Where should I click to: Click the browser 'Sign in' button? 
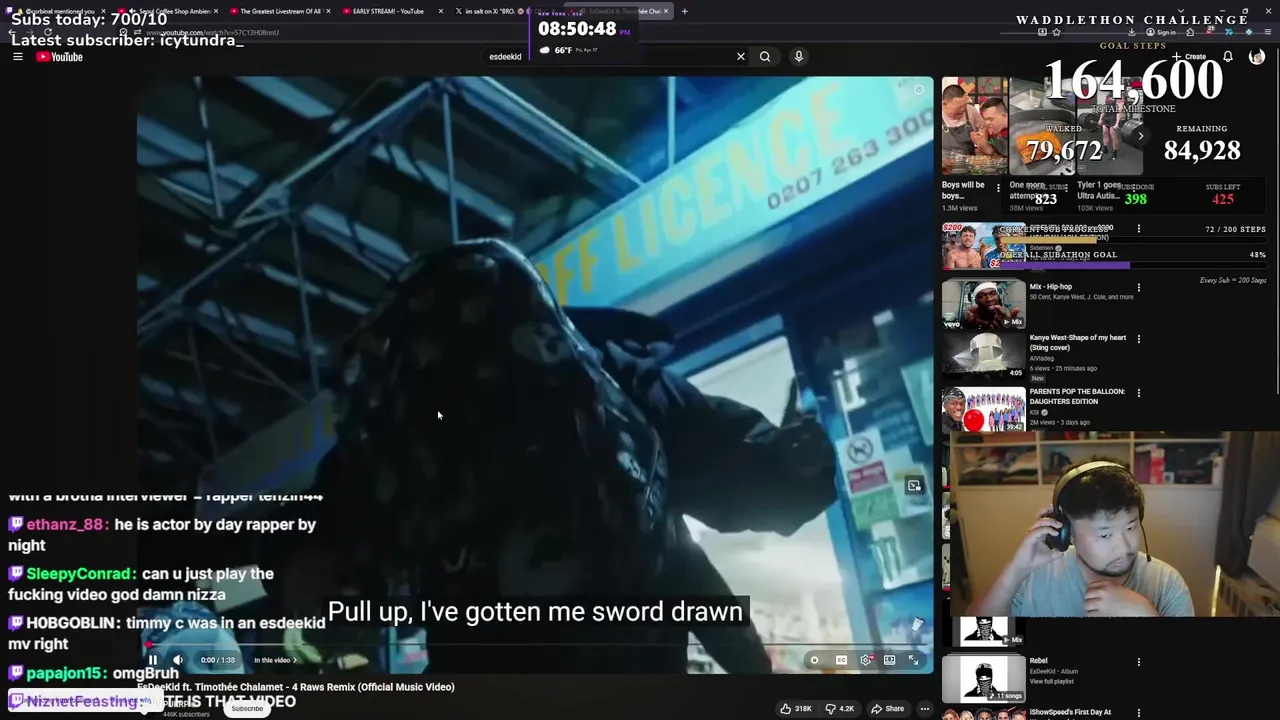(x=1162, y=32)
